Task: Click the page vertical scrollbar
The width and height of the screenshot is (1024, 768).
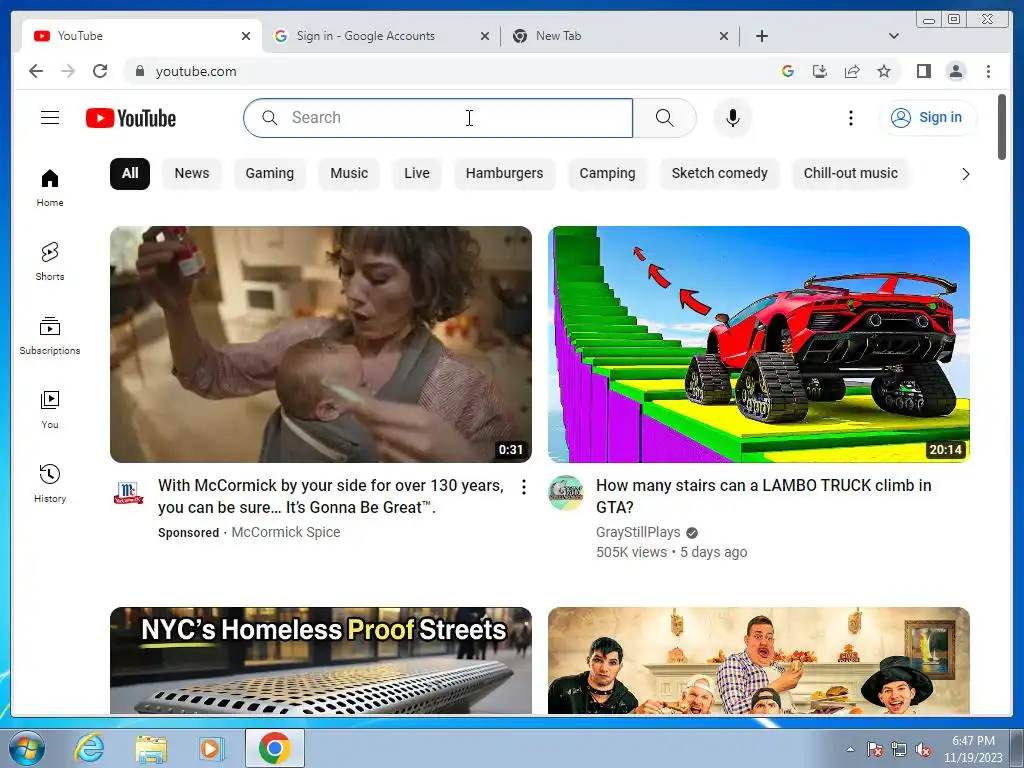Action: (x=1002, y=127)
